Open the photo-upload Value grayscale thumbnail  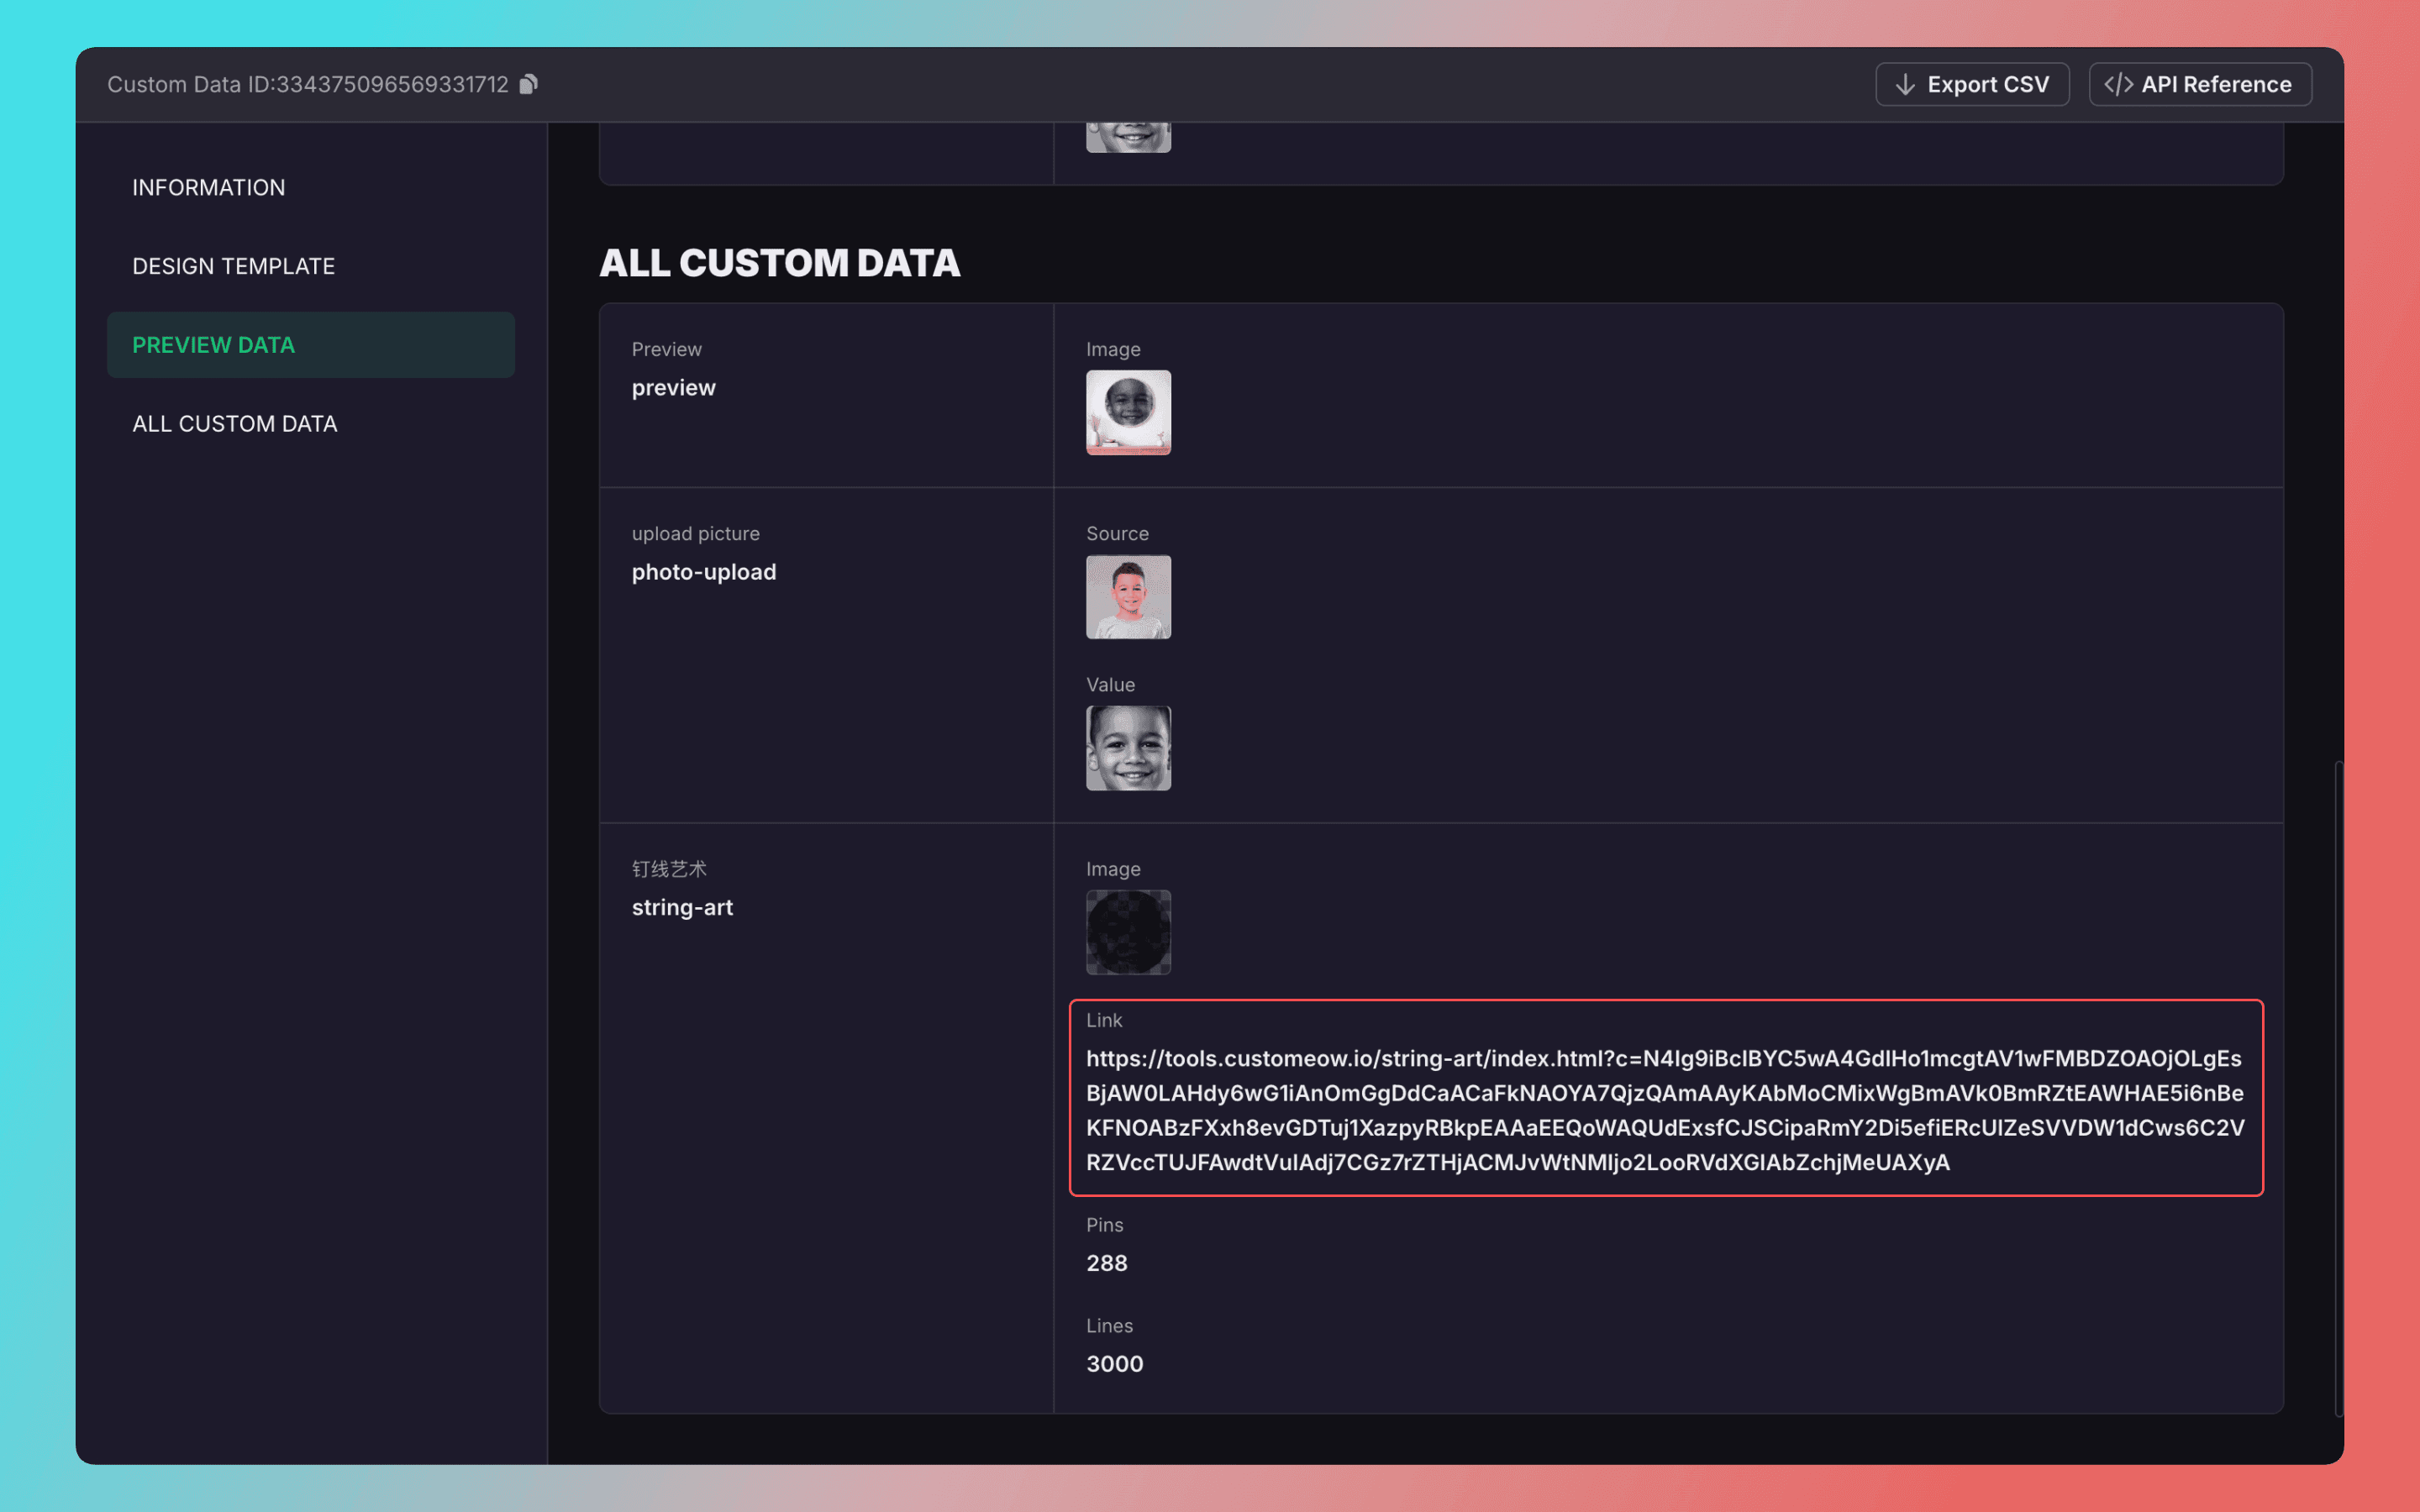pos(1128,748)
